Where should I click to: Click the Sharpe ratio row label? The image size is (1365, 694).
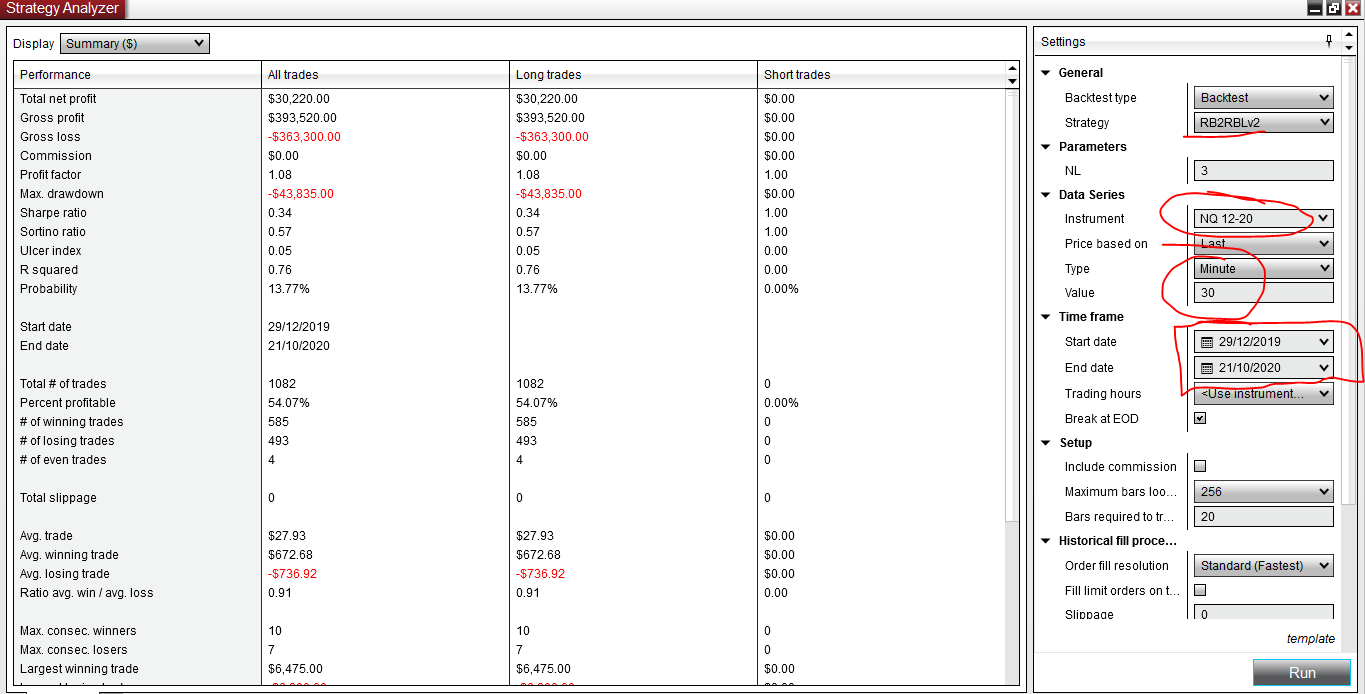point(53,213)
